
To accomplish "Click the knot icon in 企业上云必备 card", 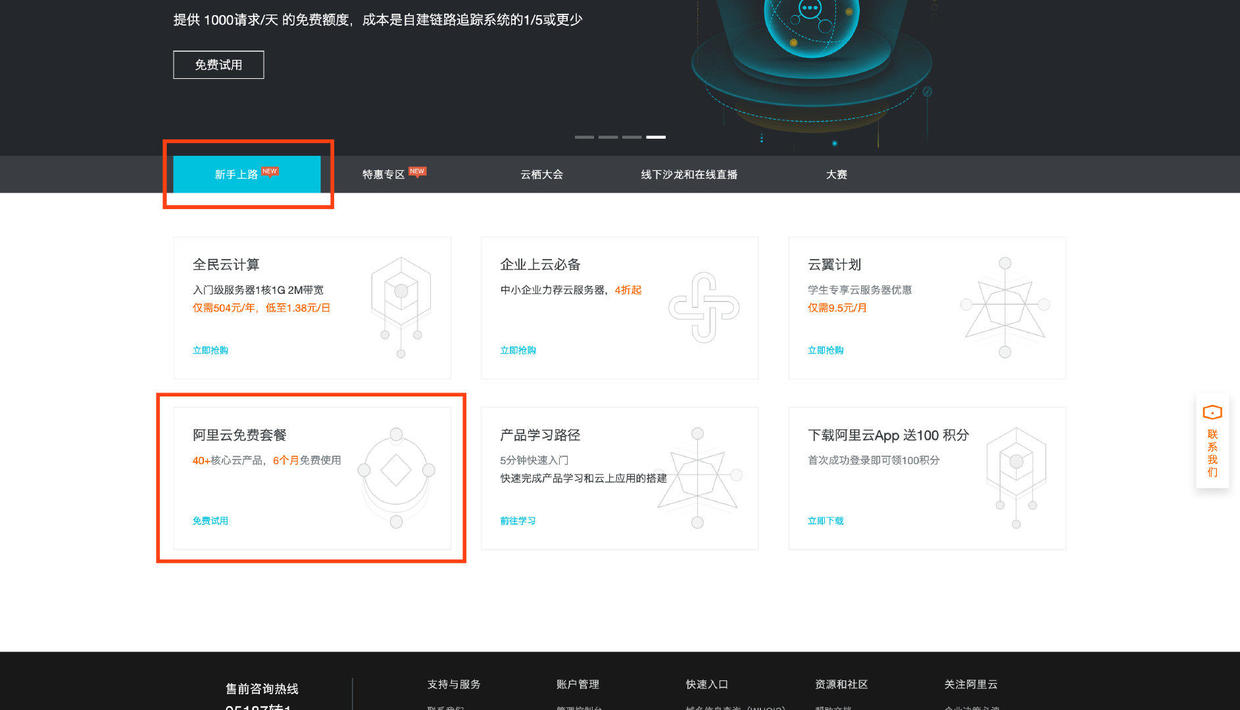I will pos(703,307).
